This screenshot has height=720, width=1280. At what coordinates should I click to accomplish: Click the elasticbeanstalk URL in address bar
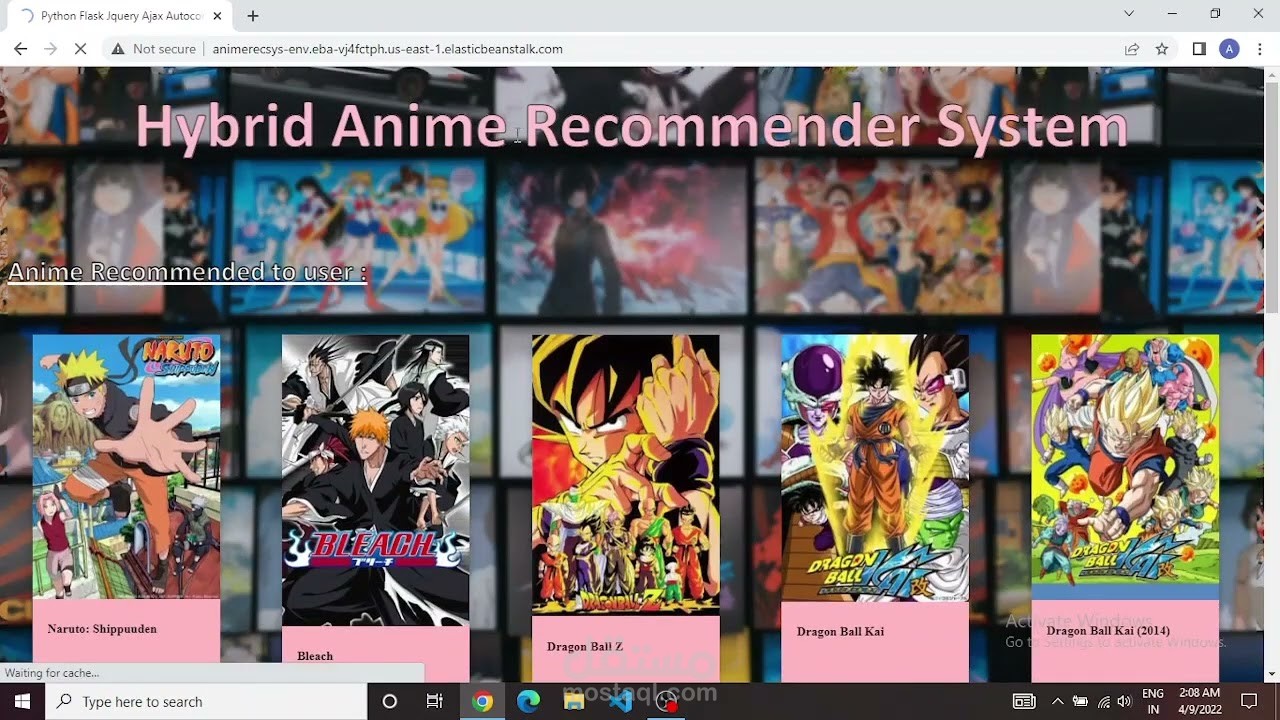click(x=388, y=49)
